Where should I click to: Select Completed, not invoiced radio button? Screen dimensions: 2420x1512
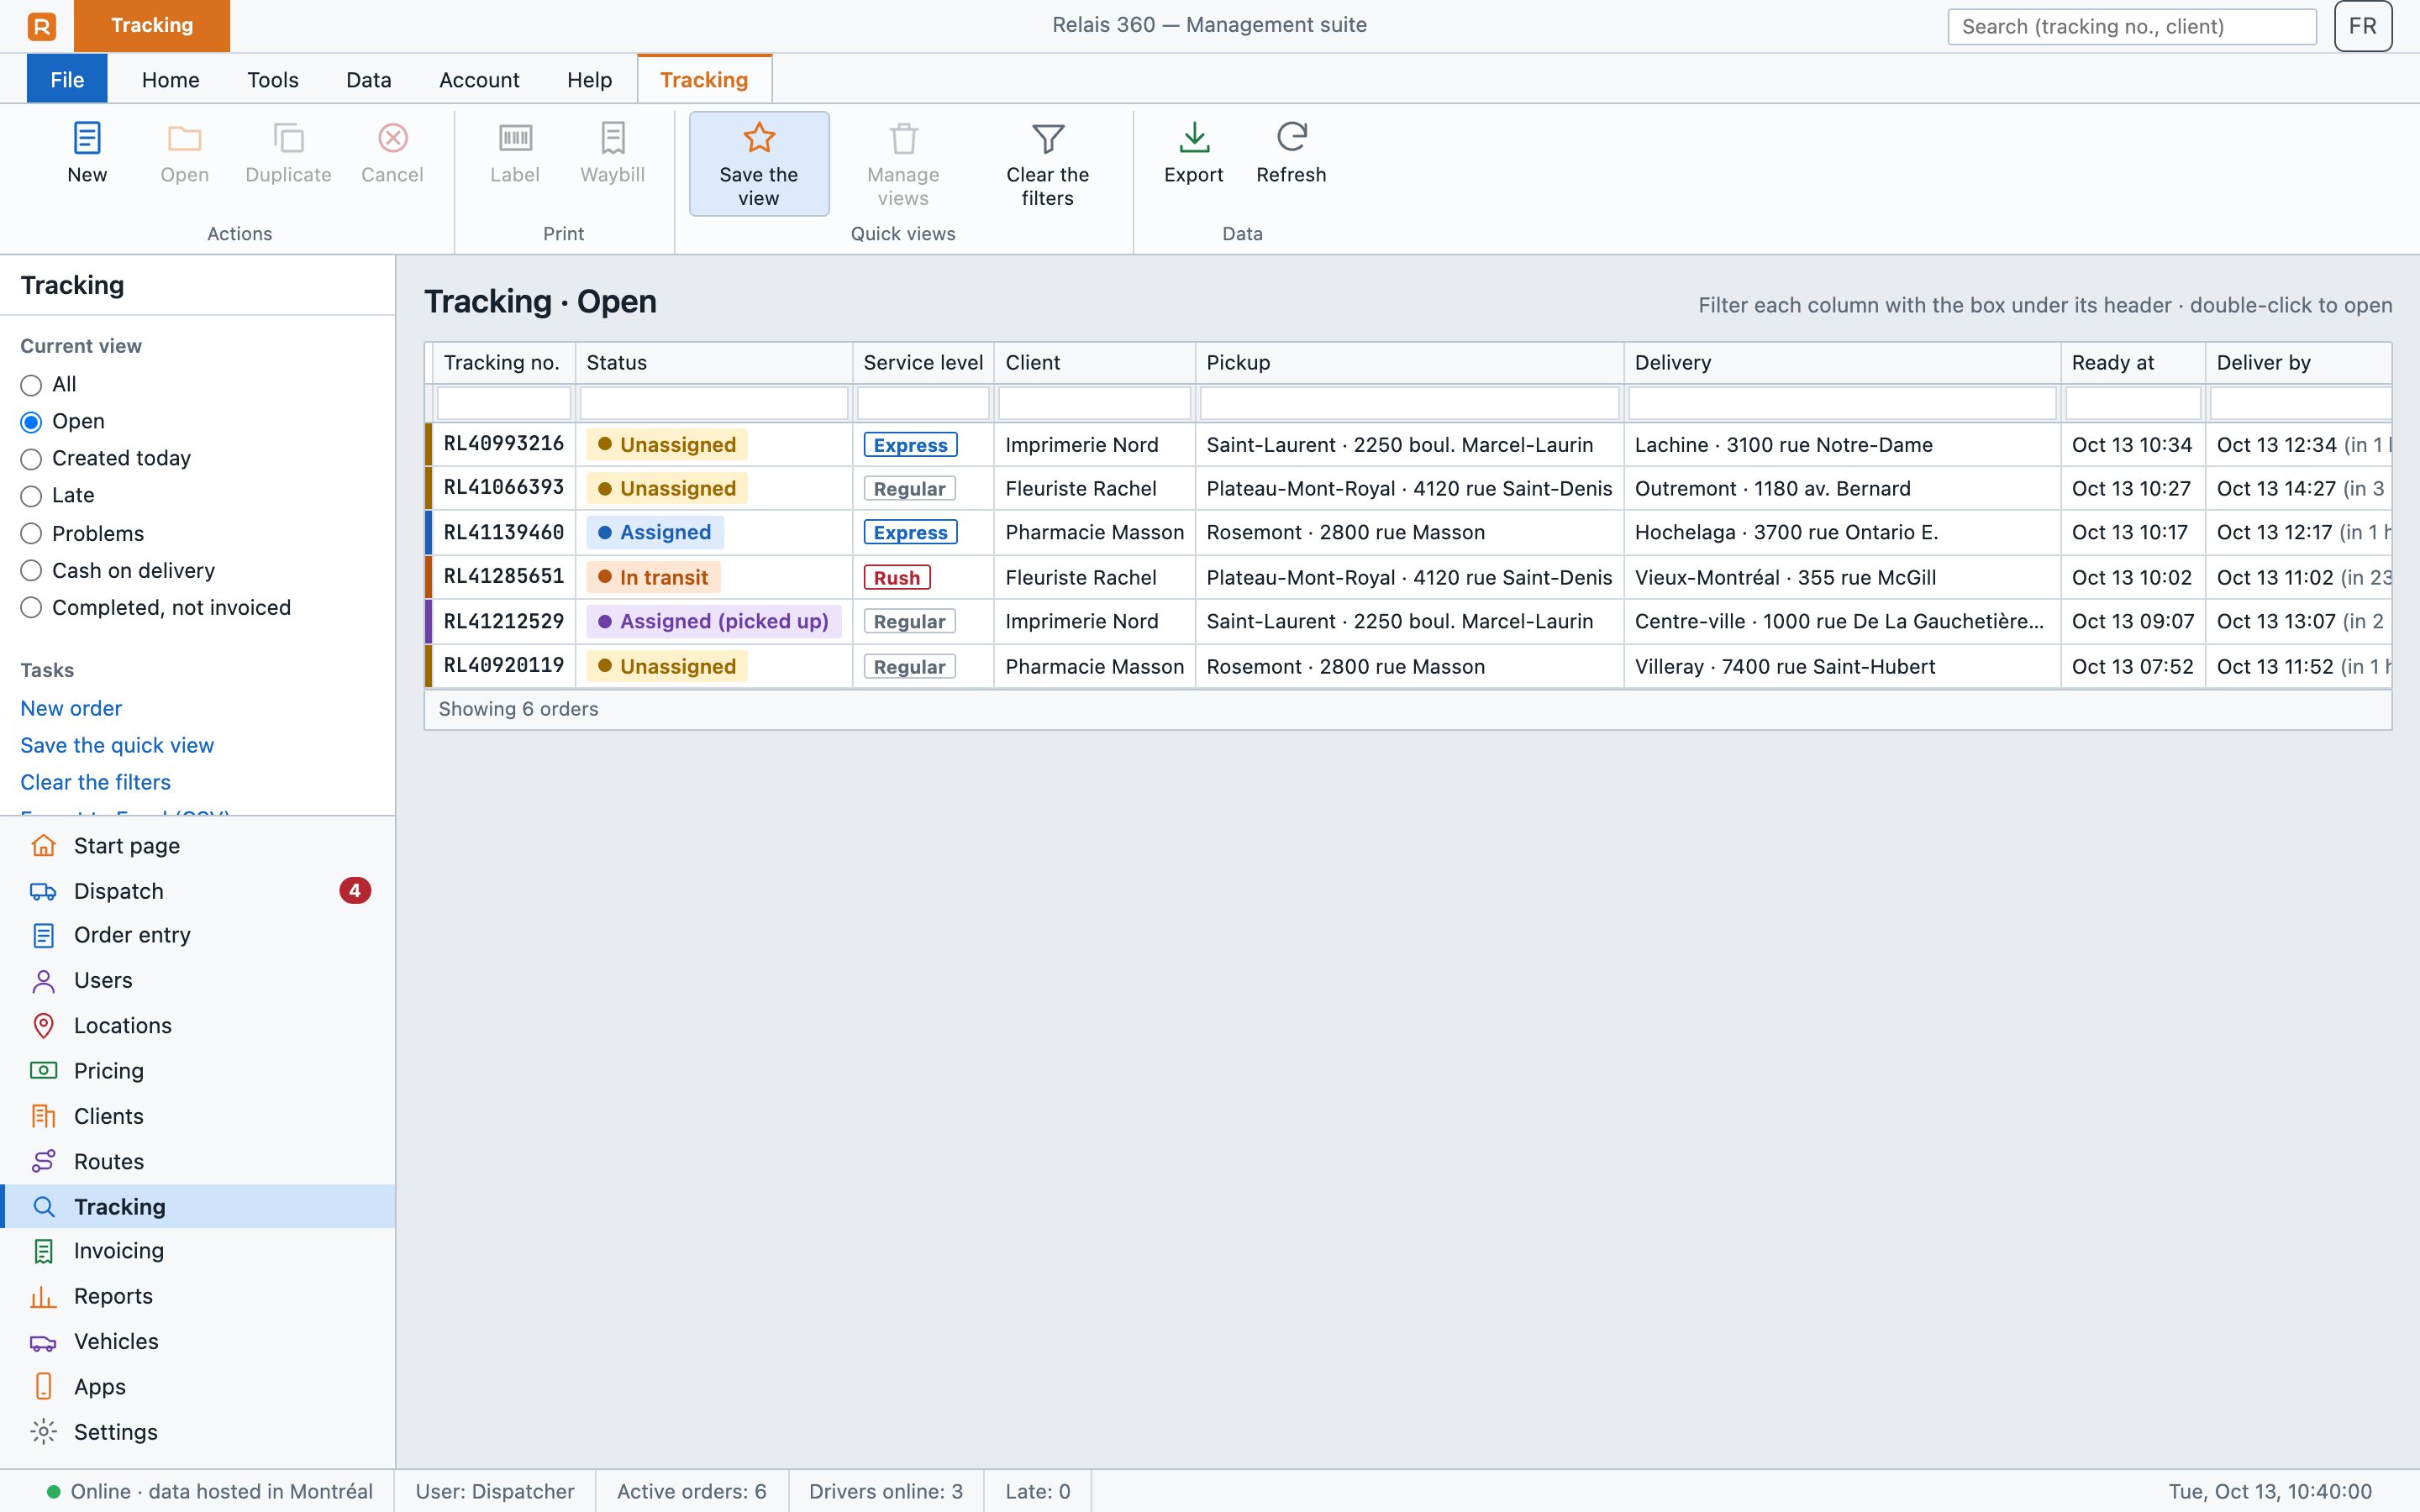[x=31, y=608]
